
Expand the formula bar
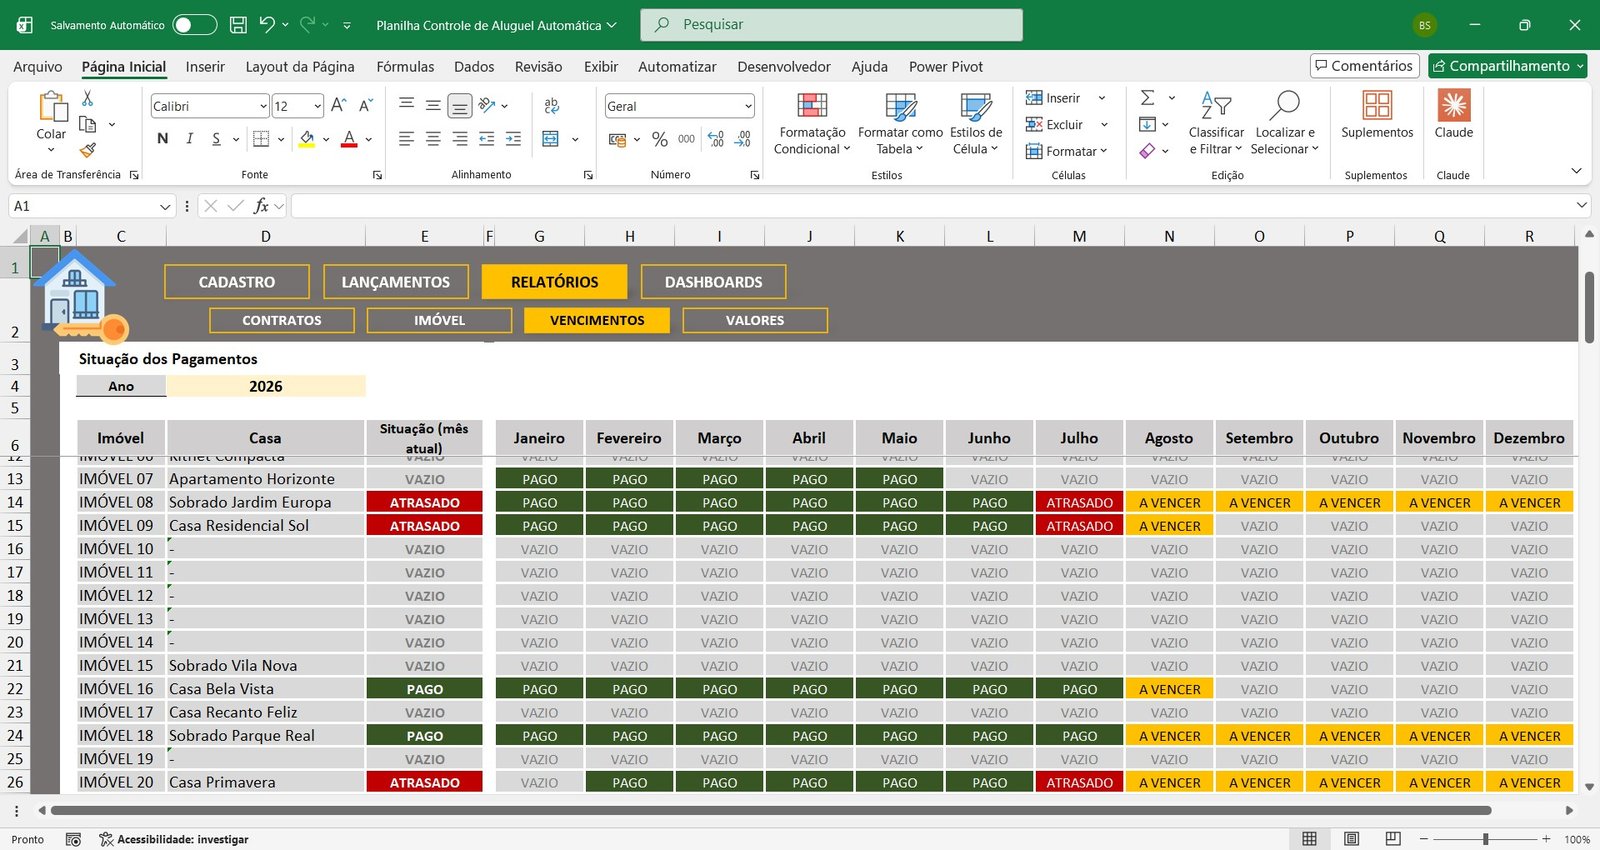click(1581, 205)
